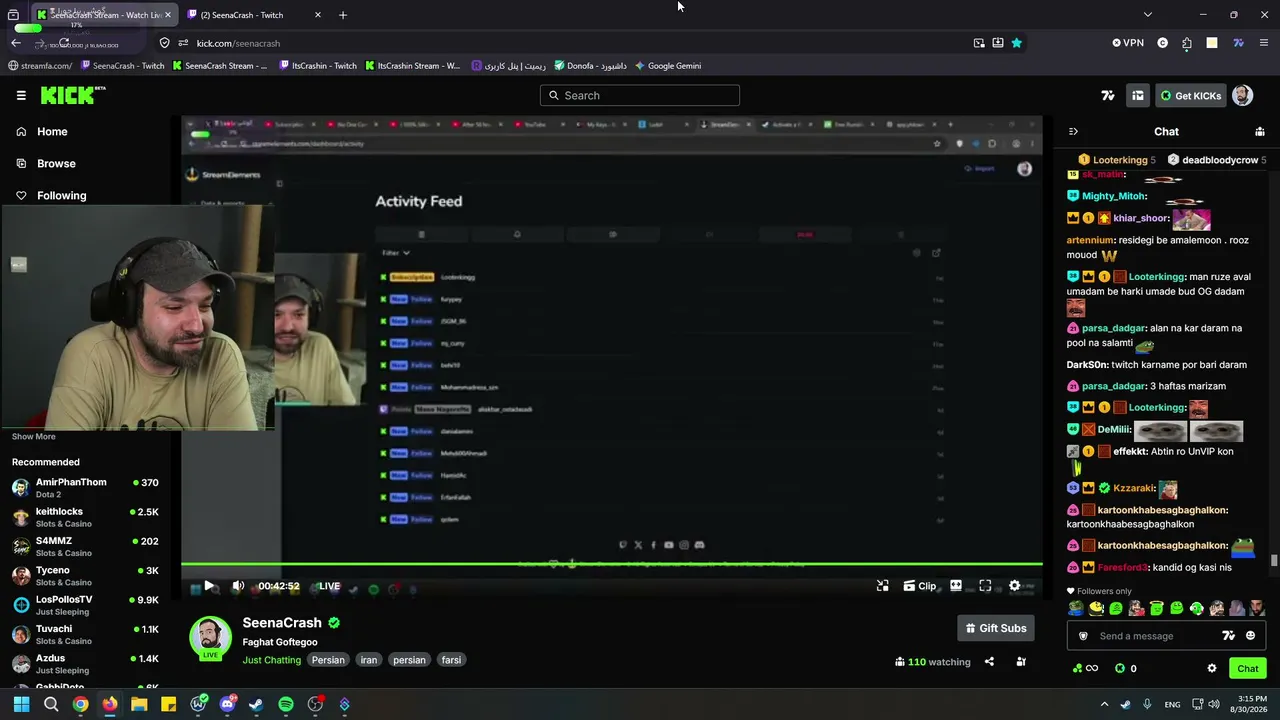Click the chat scrollbar
This screenshot has width=1280, height=720.
tap(1274, 560)
